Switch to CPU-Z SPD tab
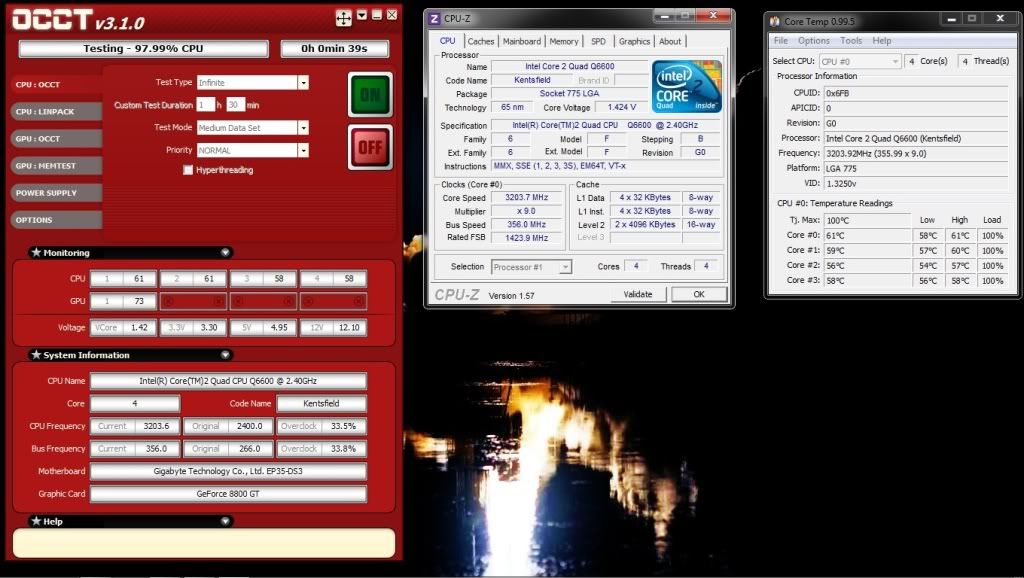The image size is (1024, 578). 598,41
